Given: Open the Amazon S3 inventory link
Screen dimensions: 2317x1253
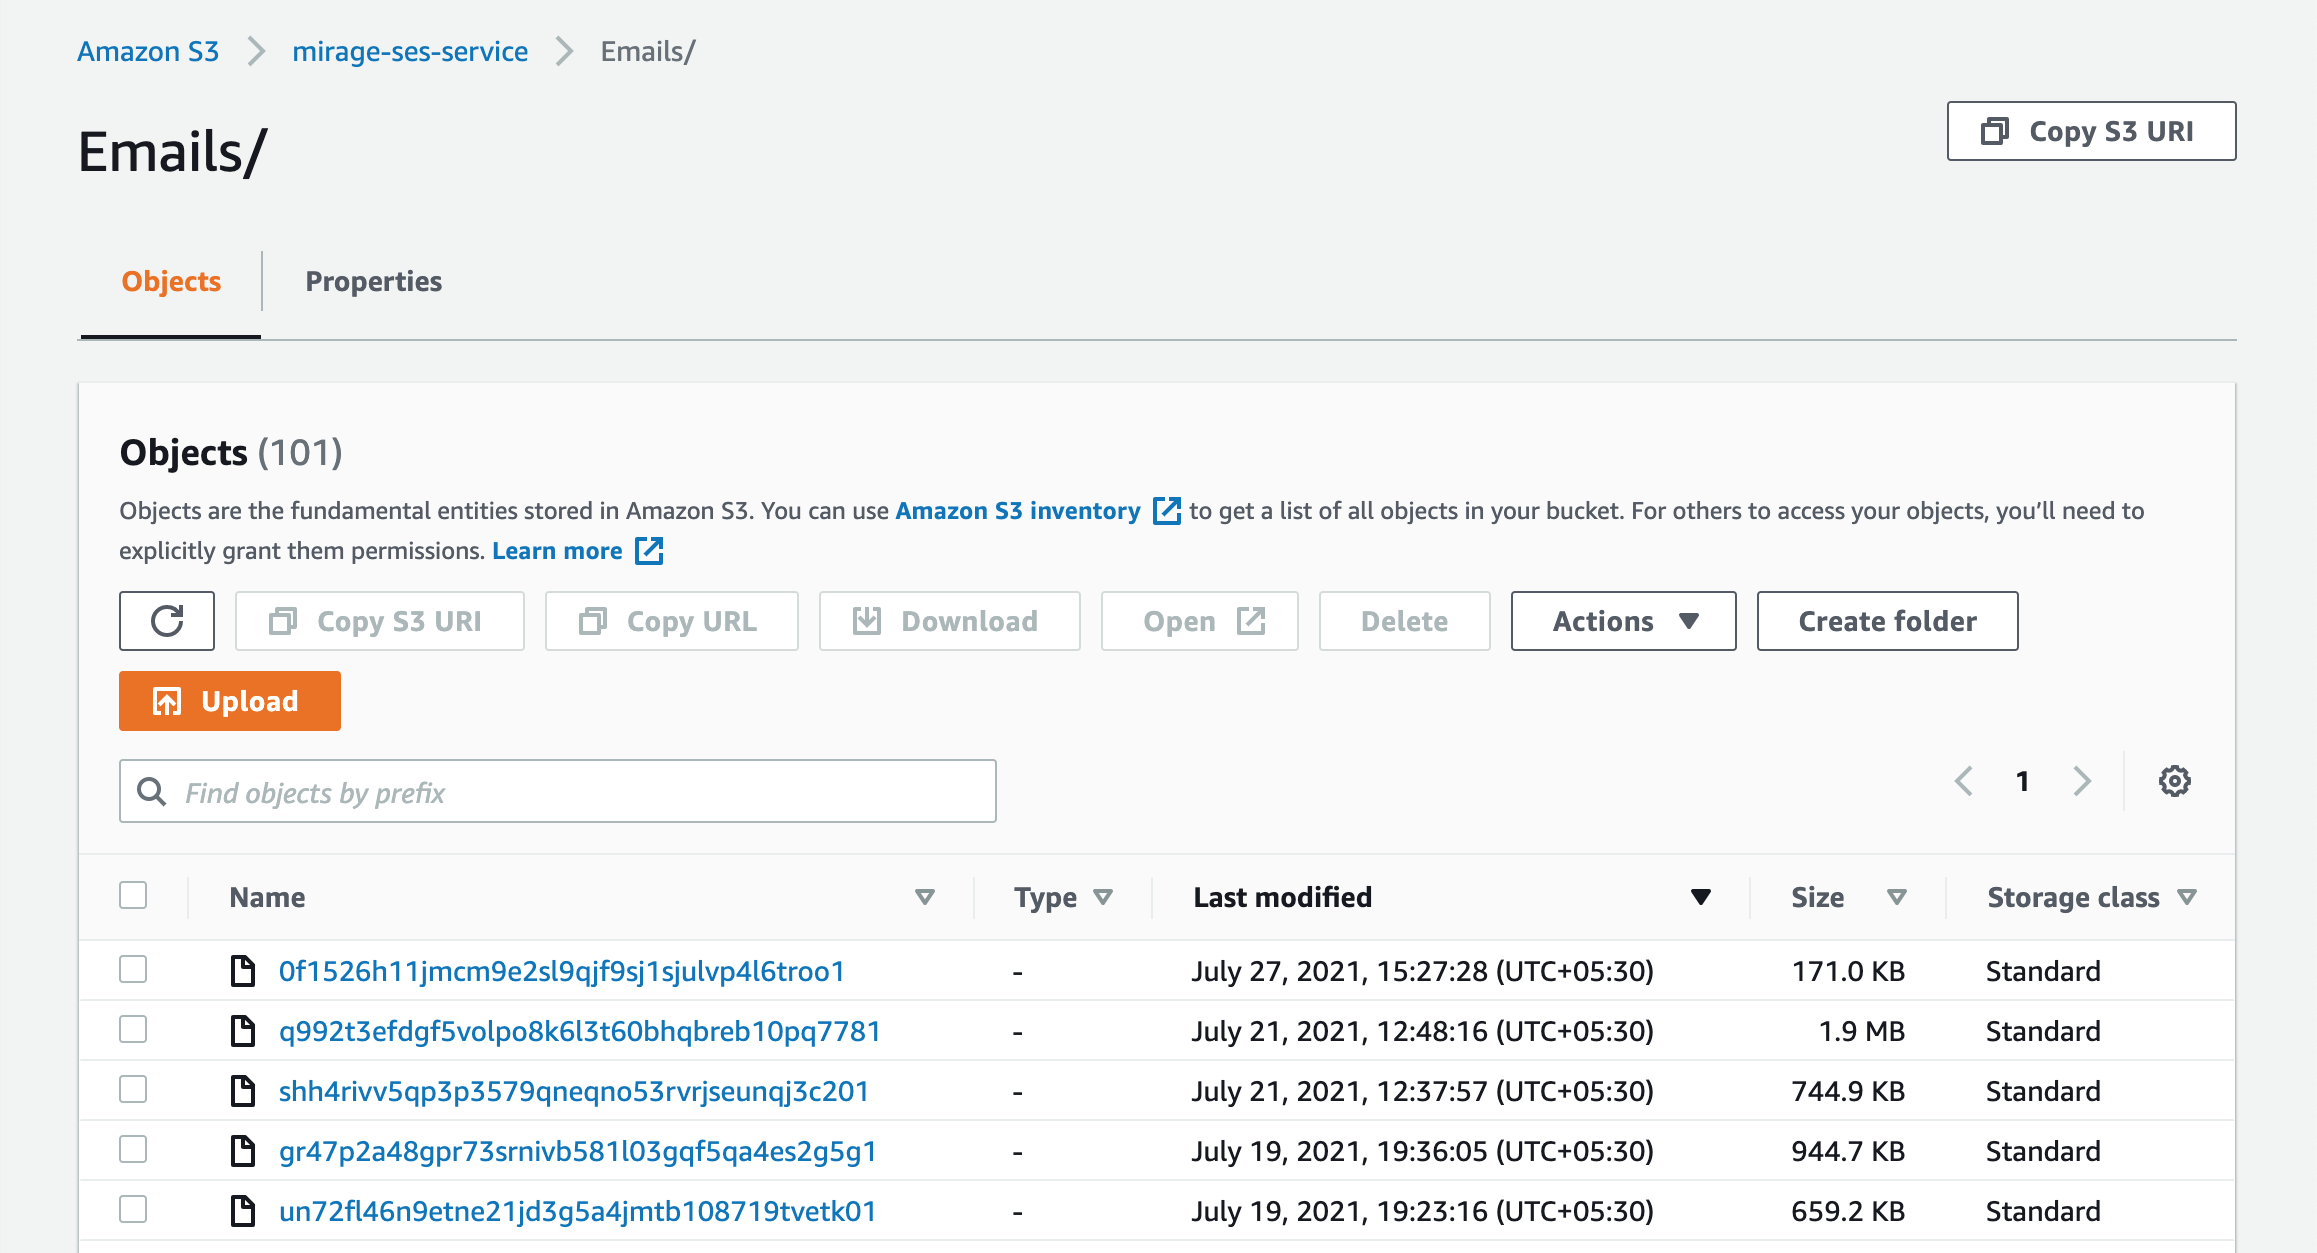Looking at the screenshot, I should (1018, 510).
